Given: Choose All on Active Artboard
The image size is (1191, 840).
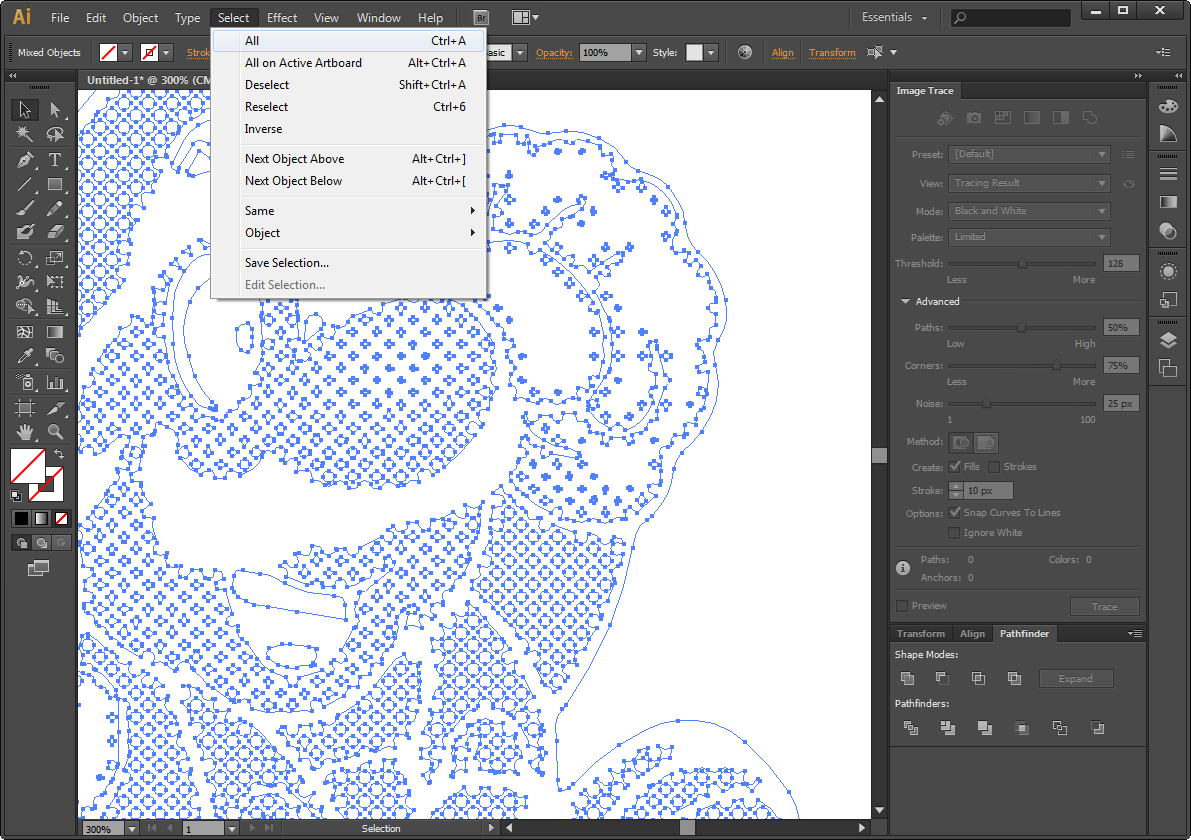Looking at the screenshot, I should [349, 63].
